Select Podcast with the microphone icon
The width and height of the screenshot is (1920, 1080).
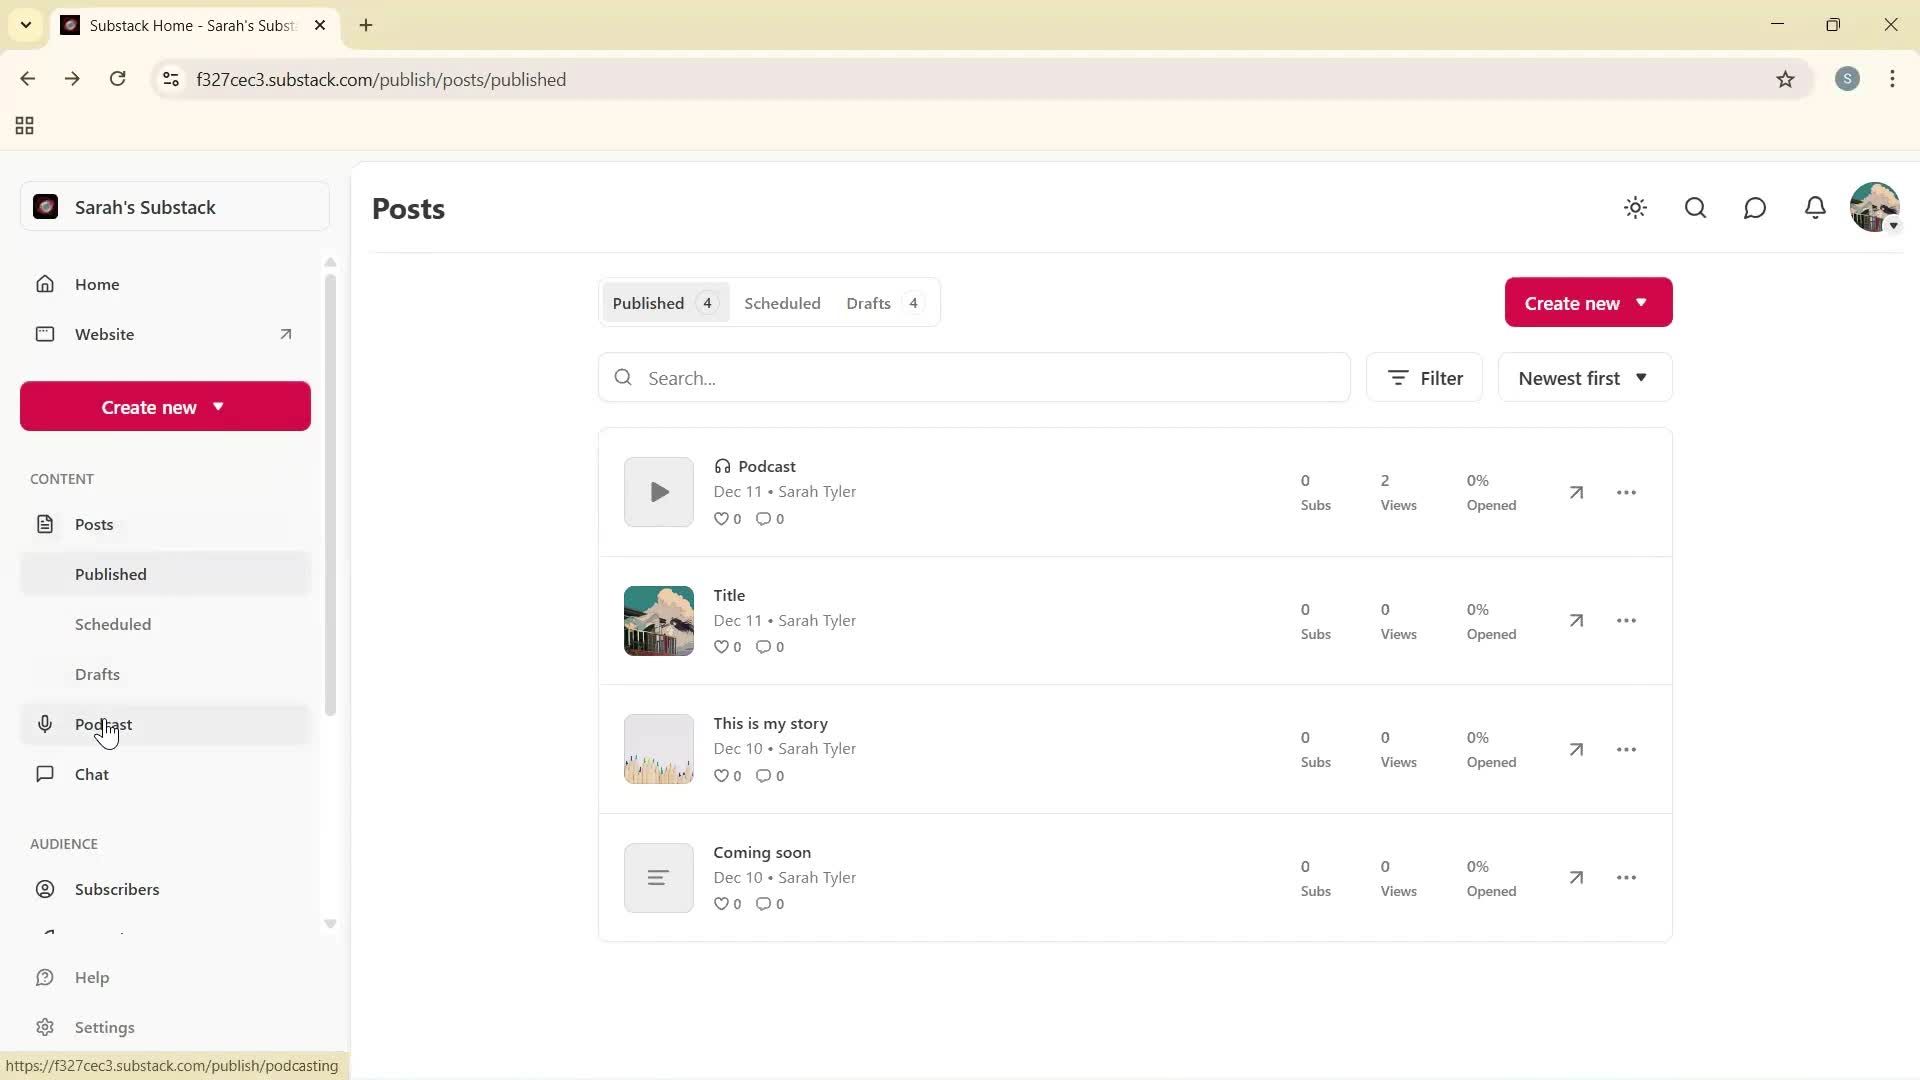coord(46,724)
